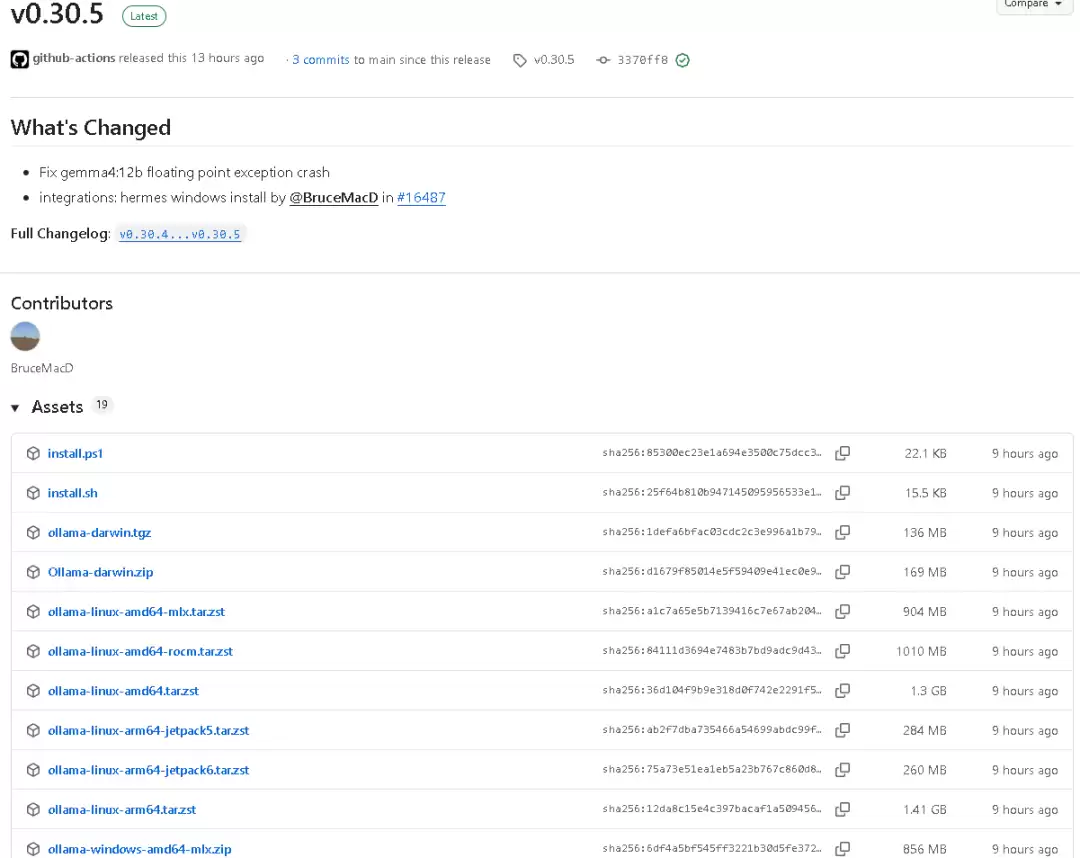Open pull request #16487
The width and height of the screenshot is (1080, 858).
[421, 198]
